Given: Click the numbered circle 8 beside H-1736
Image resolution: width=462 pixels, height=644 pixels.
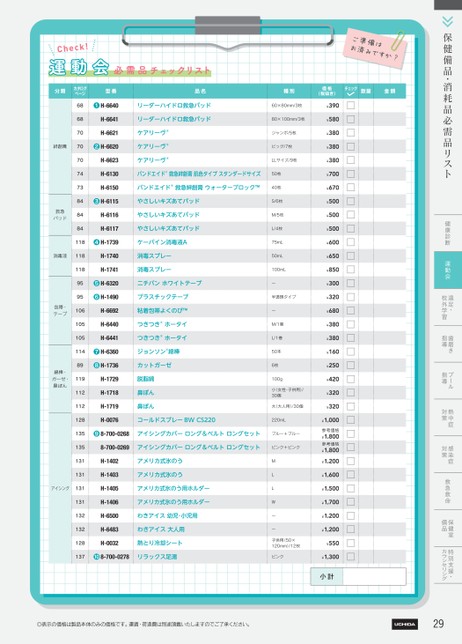Looking at the screenshot, I should (97, 365).
